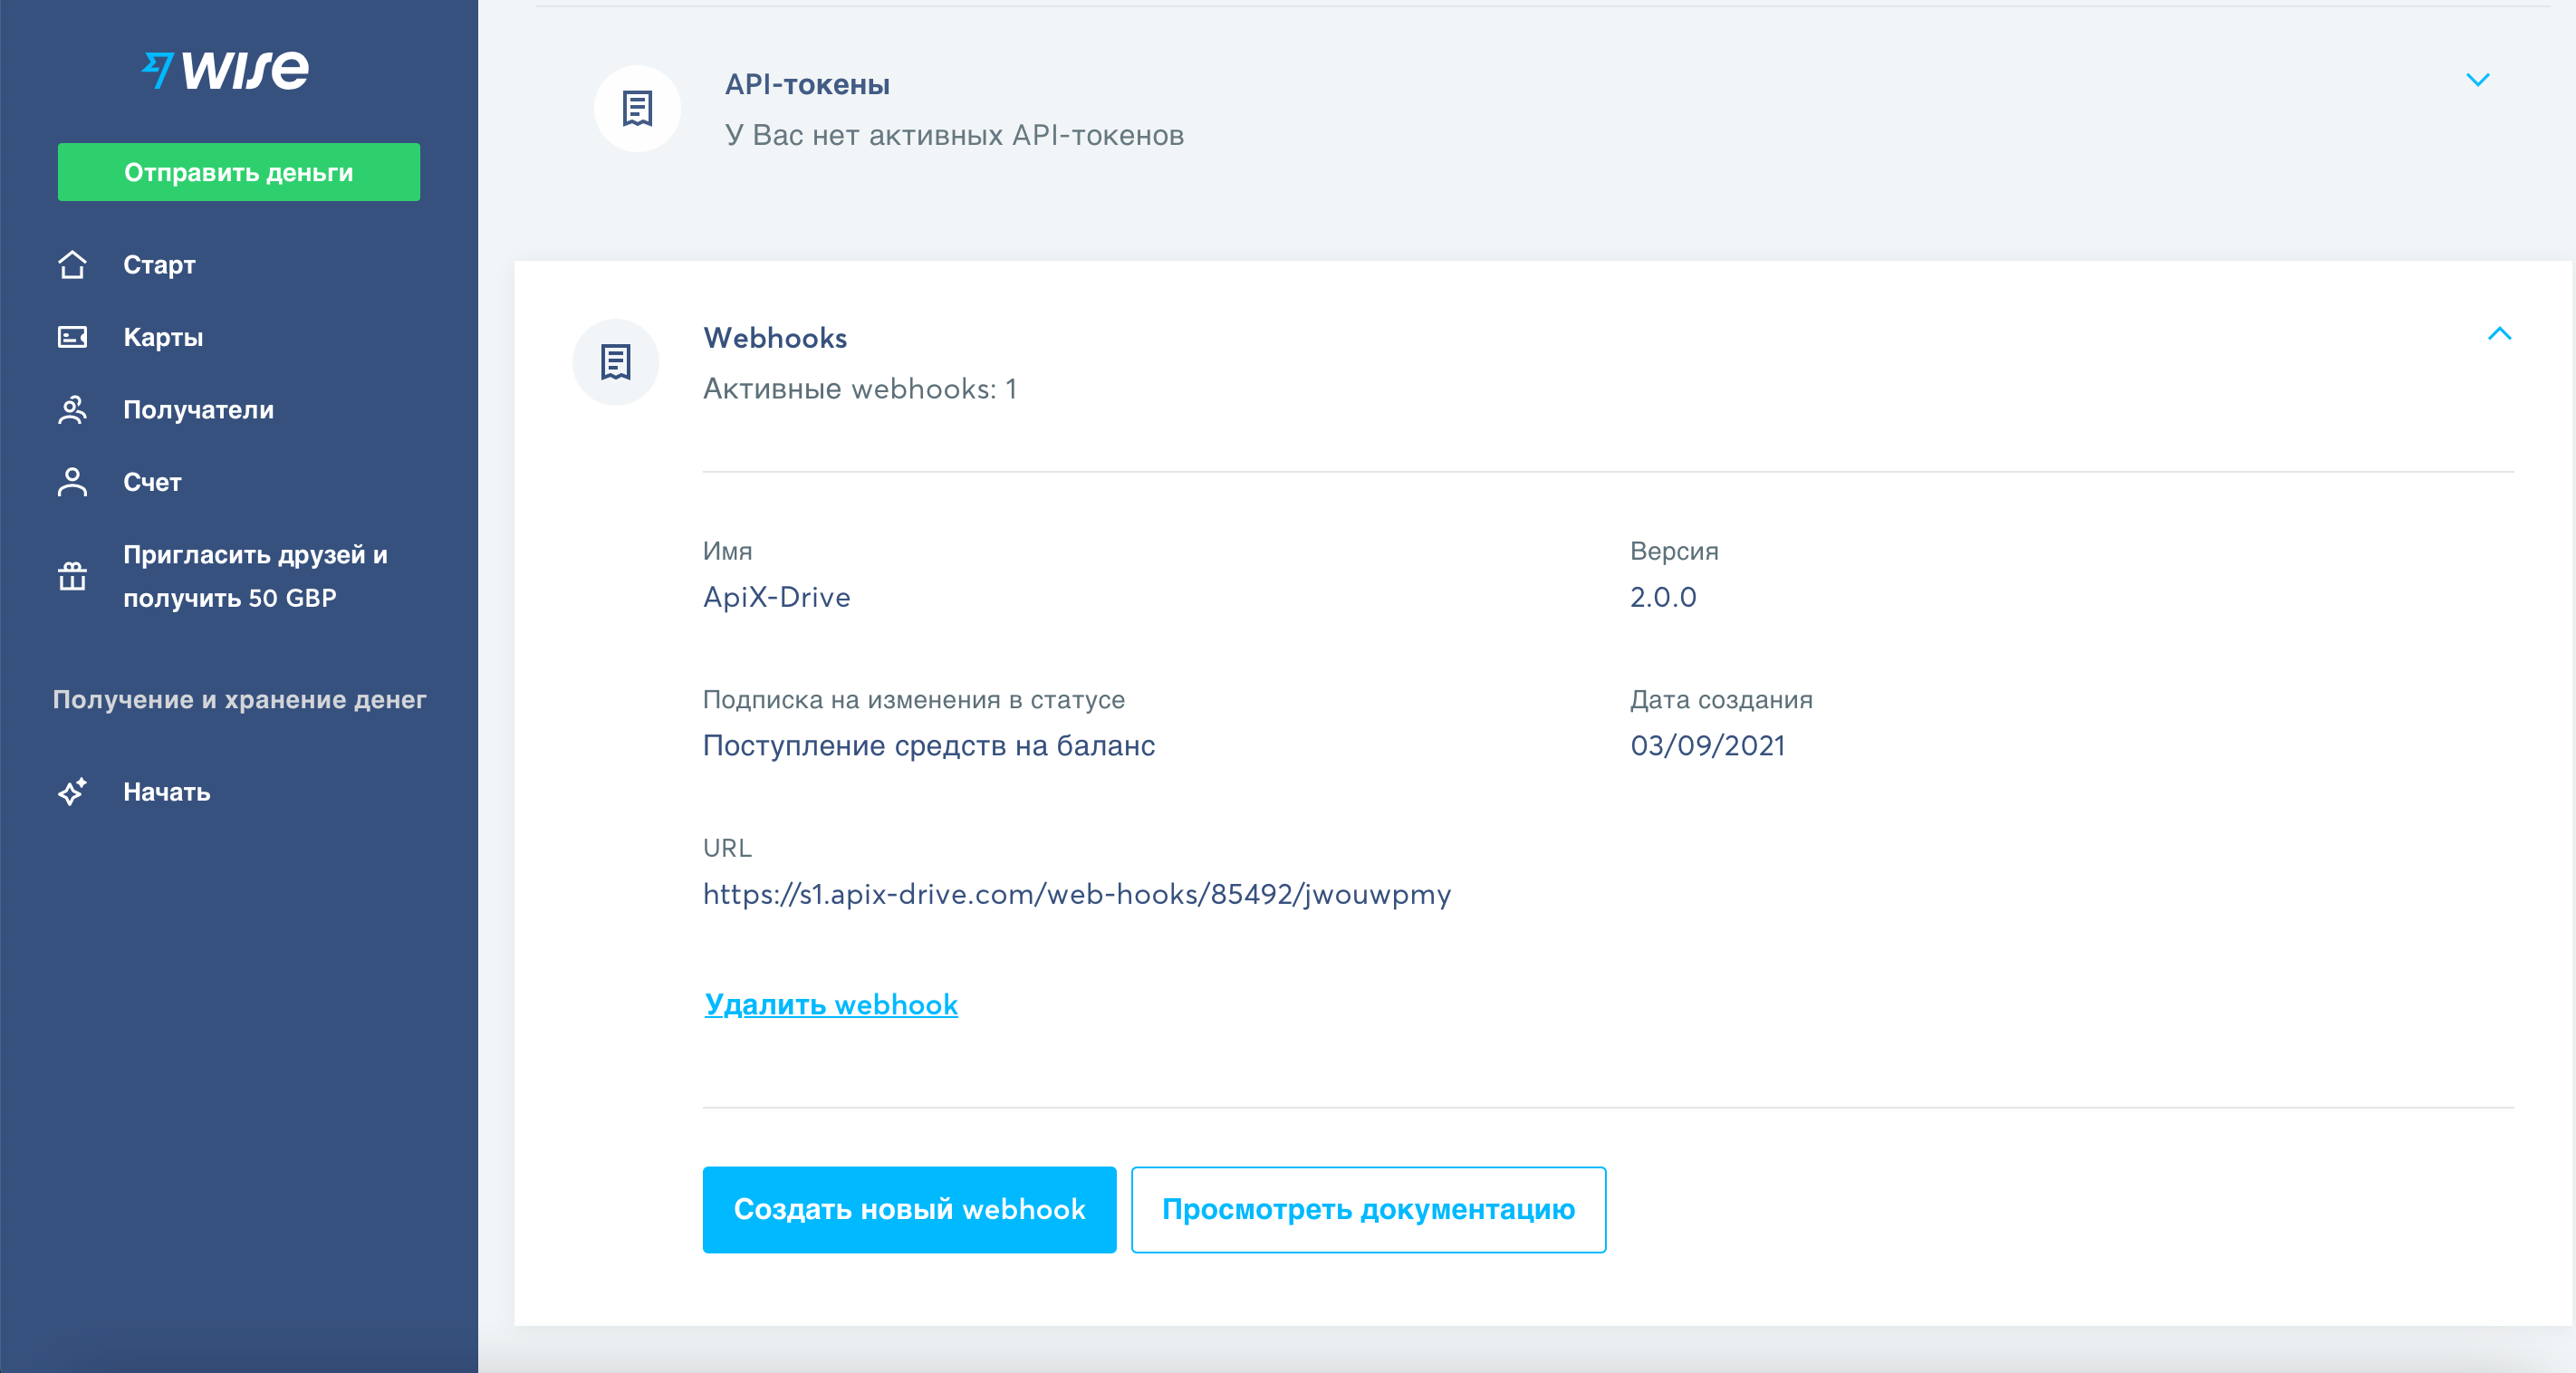Open the Счет menu item
This screenshot has height=1373, width=2576.
152,482
